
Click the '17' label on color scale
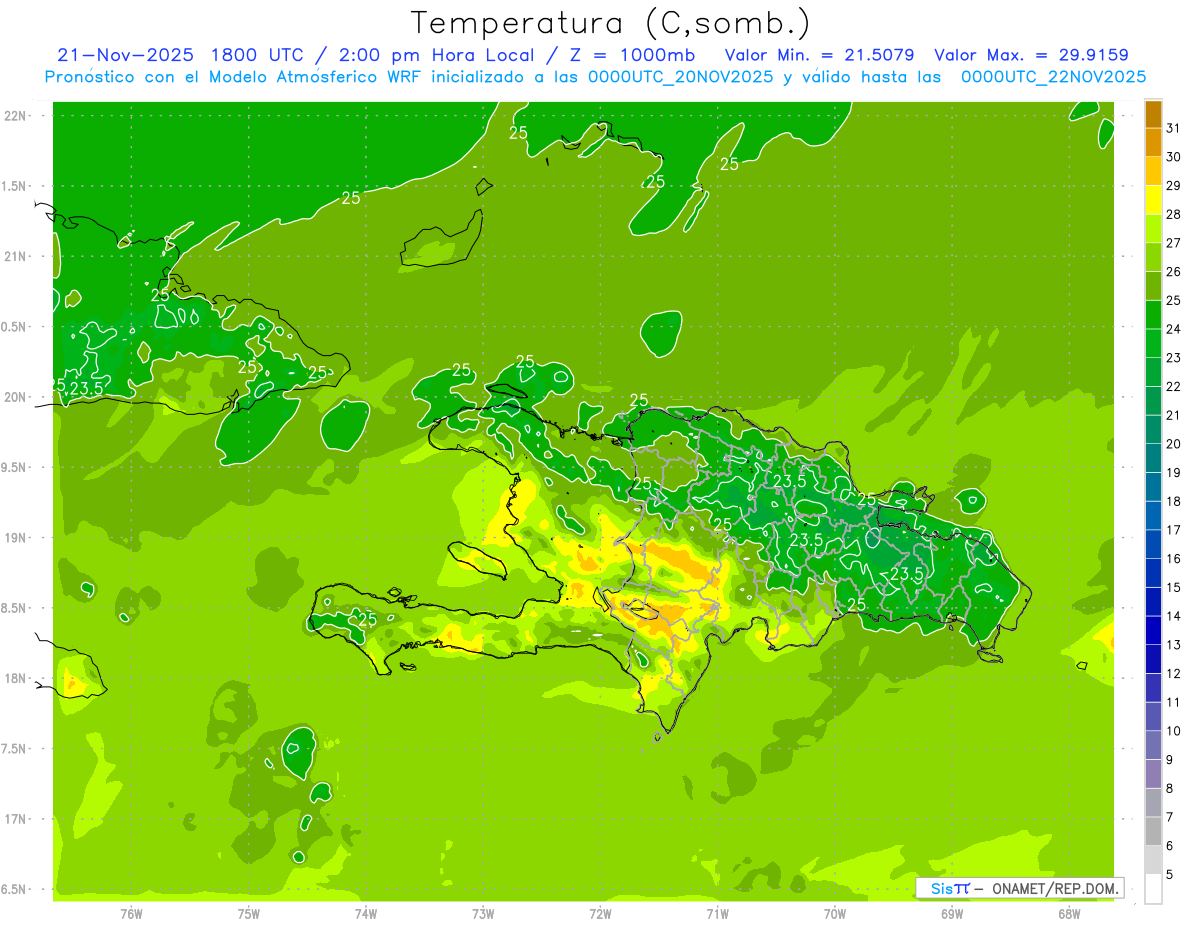click(x=1174, y=530)
